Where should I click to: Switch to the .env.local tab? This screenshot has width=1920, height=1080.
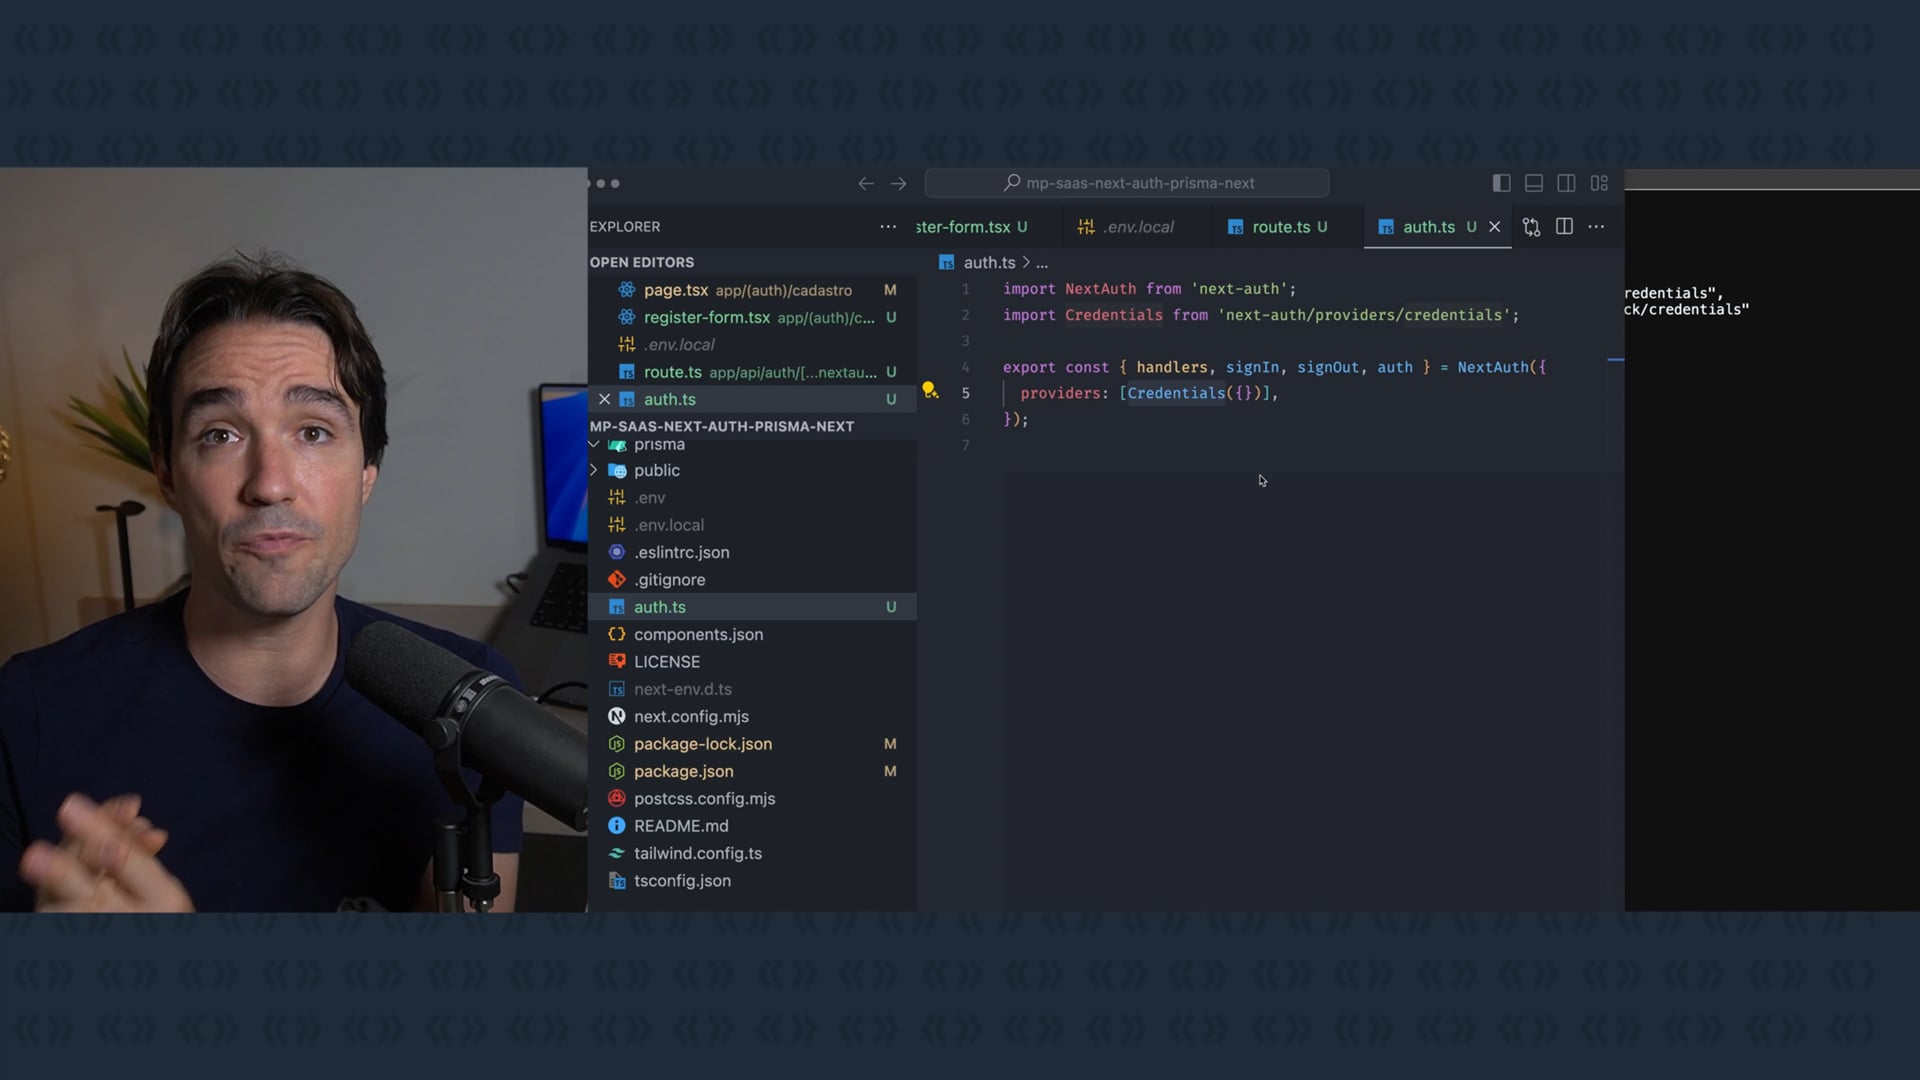1137,227
